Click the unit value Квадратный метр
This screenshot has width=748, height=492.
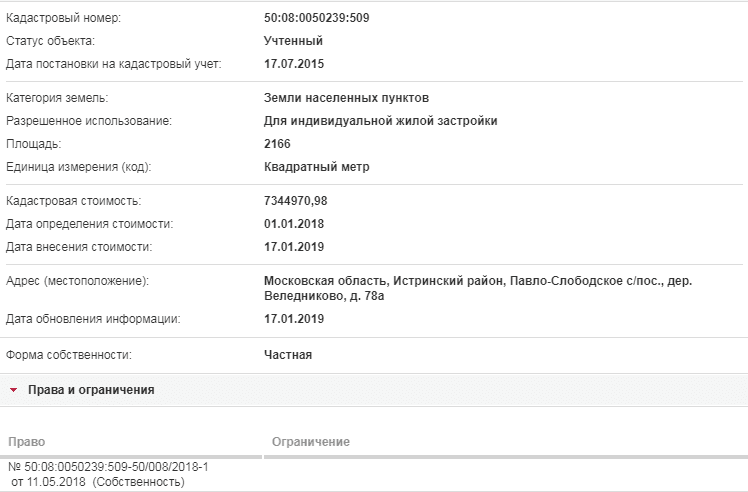coord(317,167)
